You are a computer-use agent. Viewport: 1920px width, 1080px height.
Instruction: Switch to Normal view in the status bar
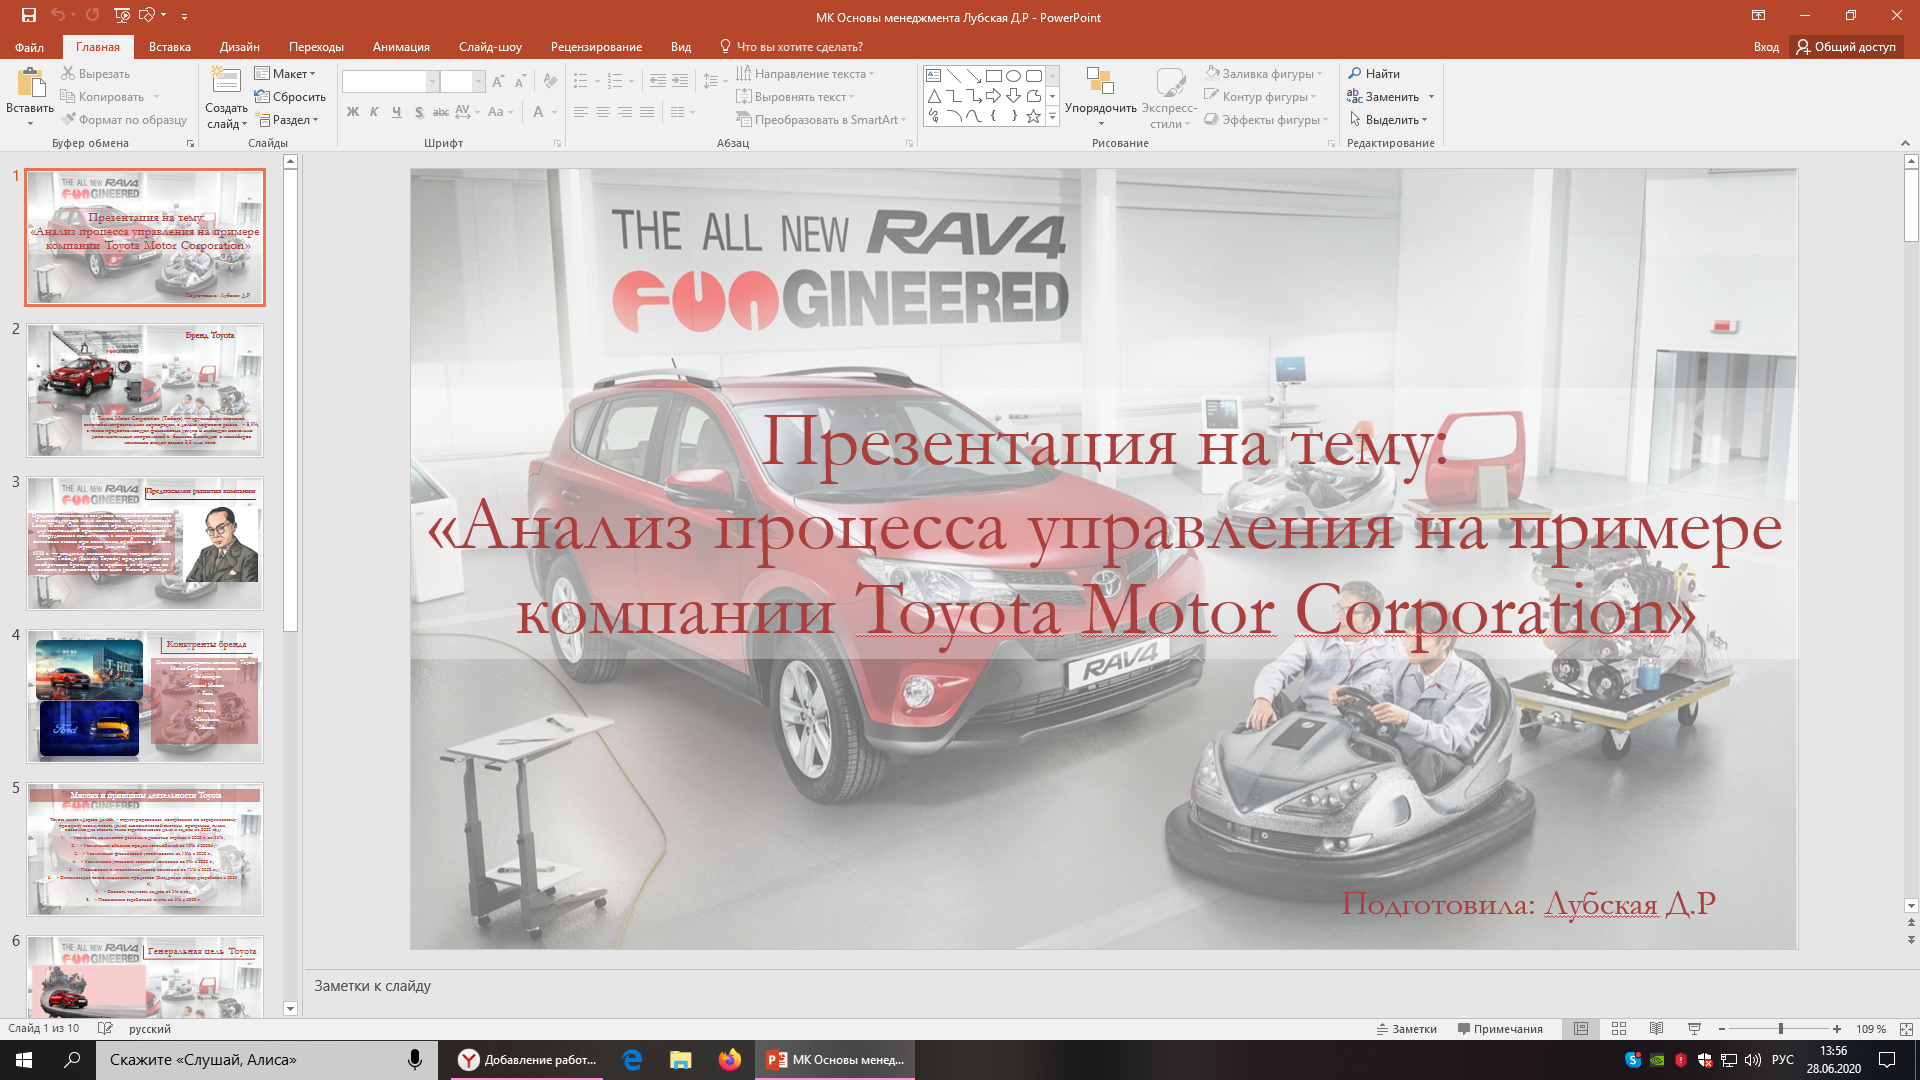(1581, 1028)
